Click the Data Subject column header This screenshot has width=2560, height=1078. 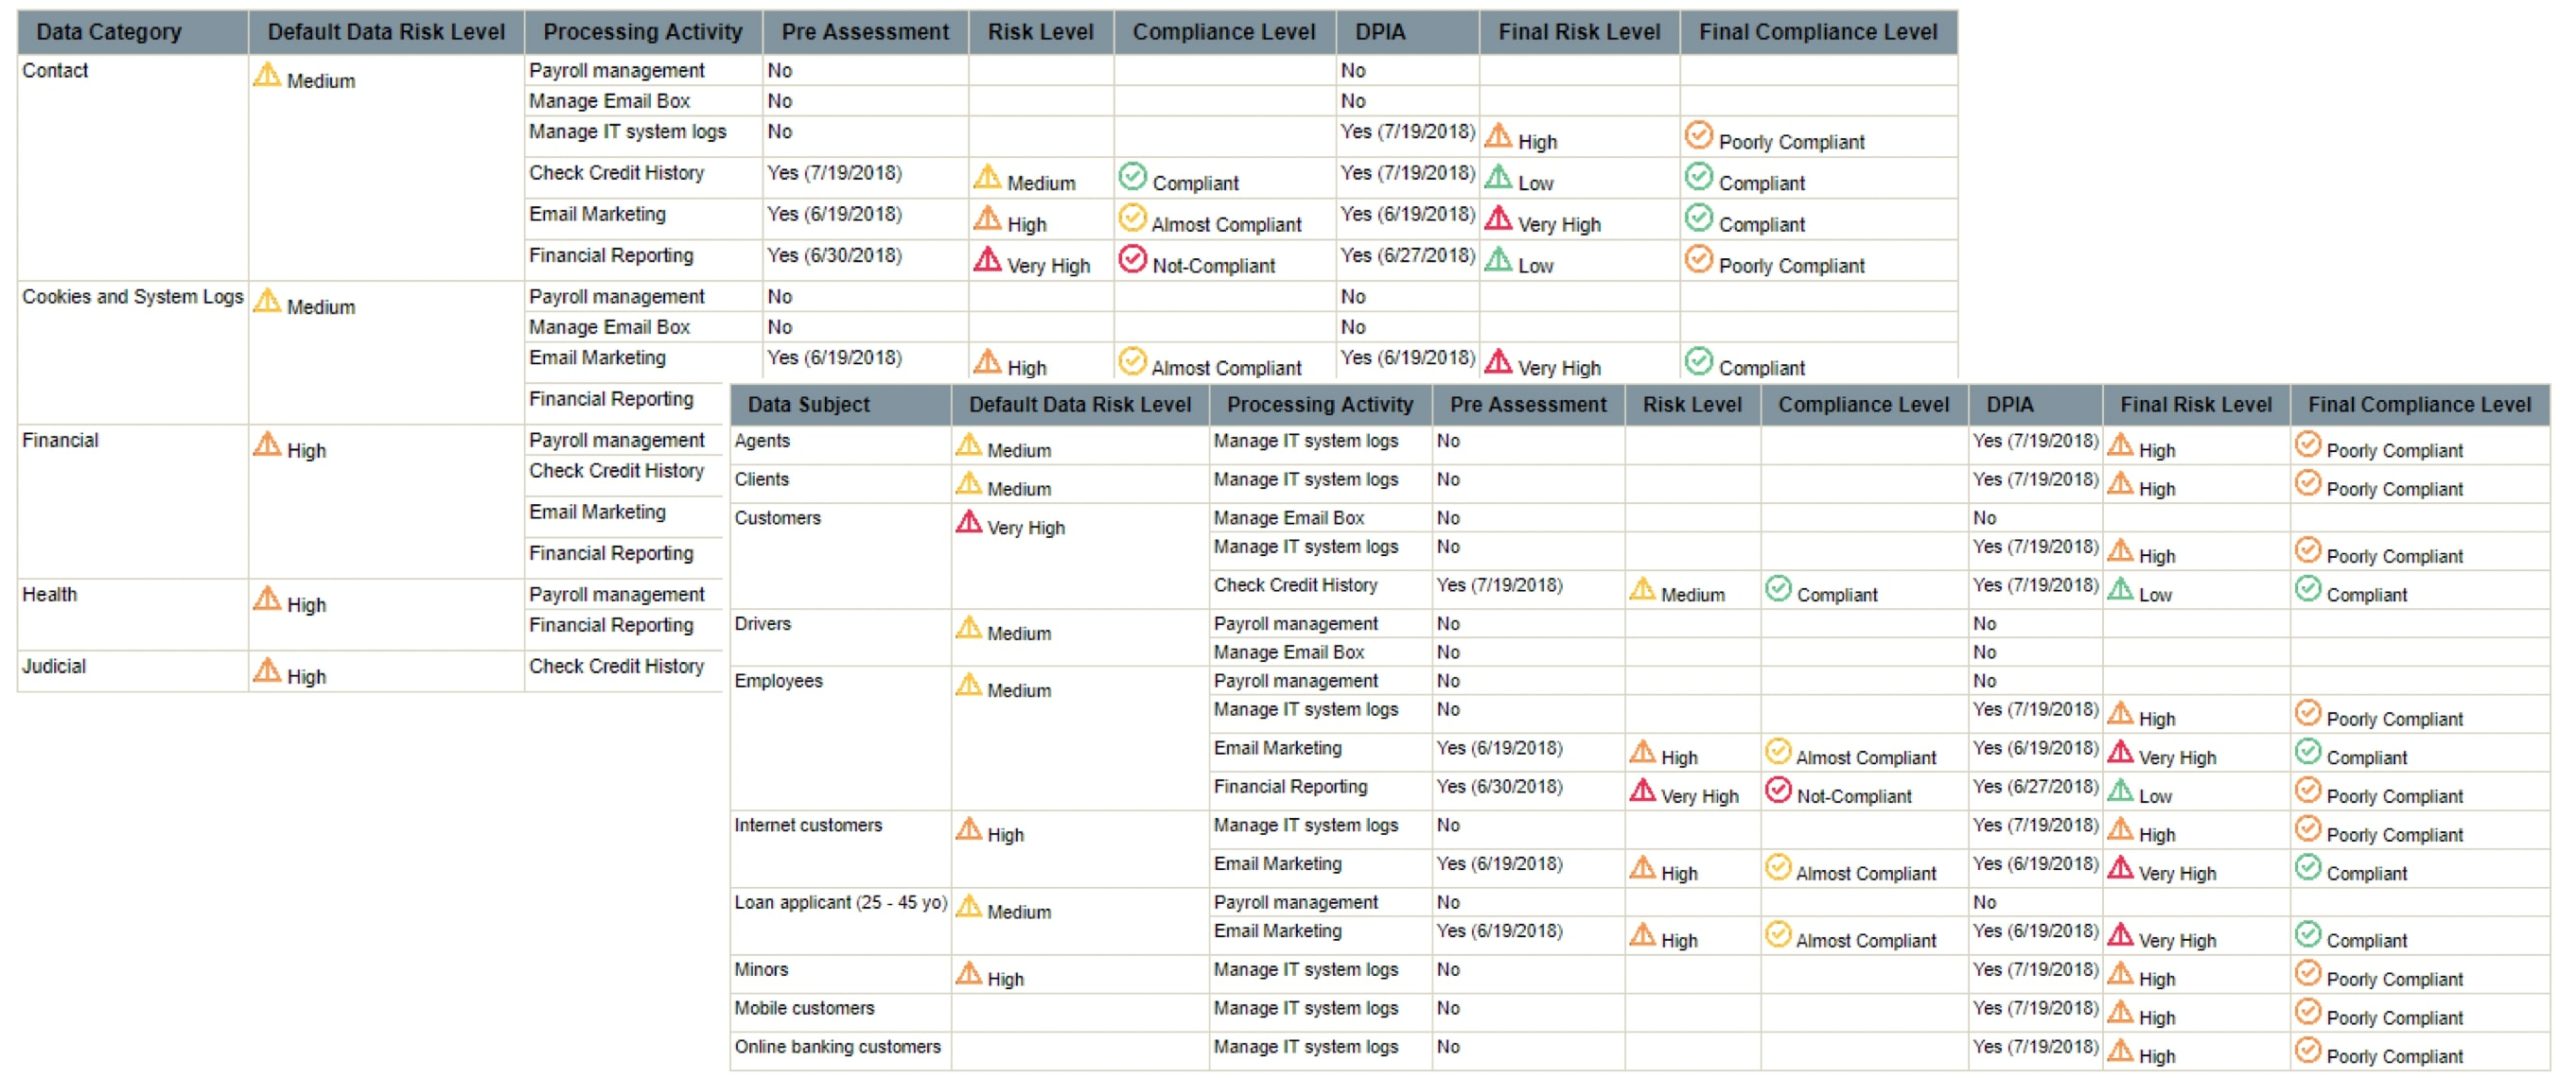pos(808,405)
